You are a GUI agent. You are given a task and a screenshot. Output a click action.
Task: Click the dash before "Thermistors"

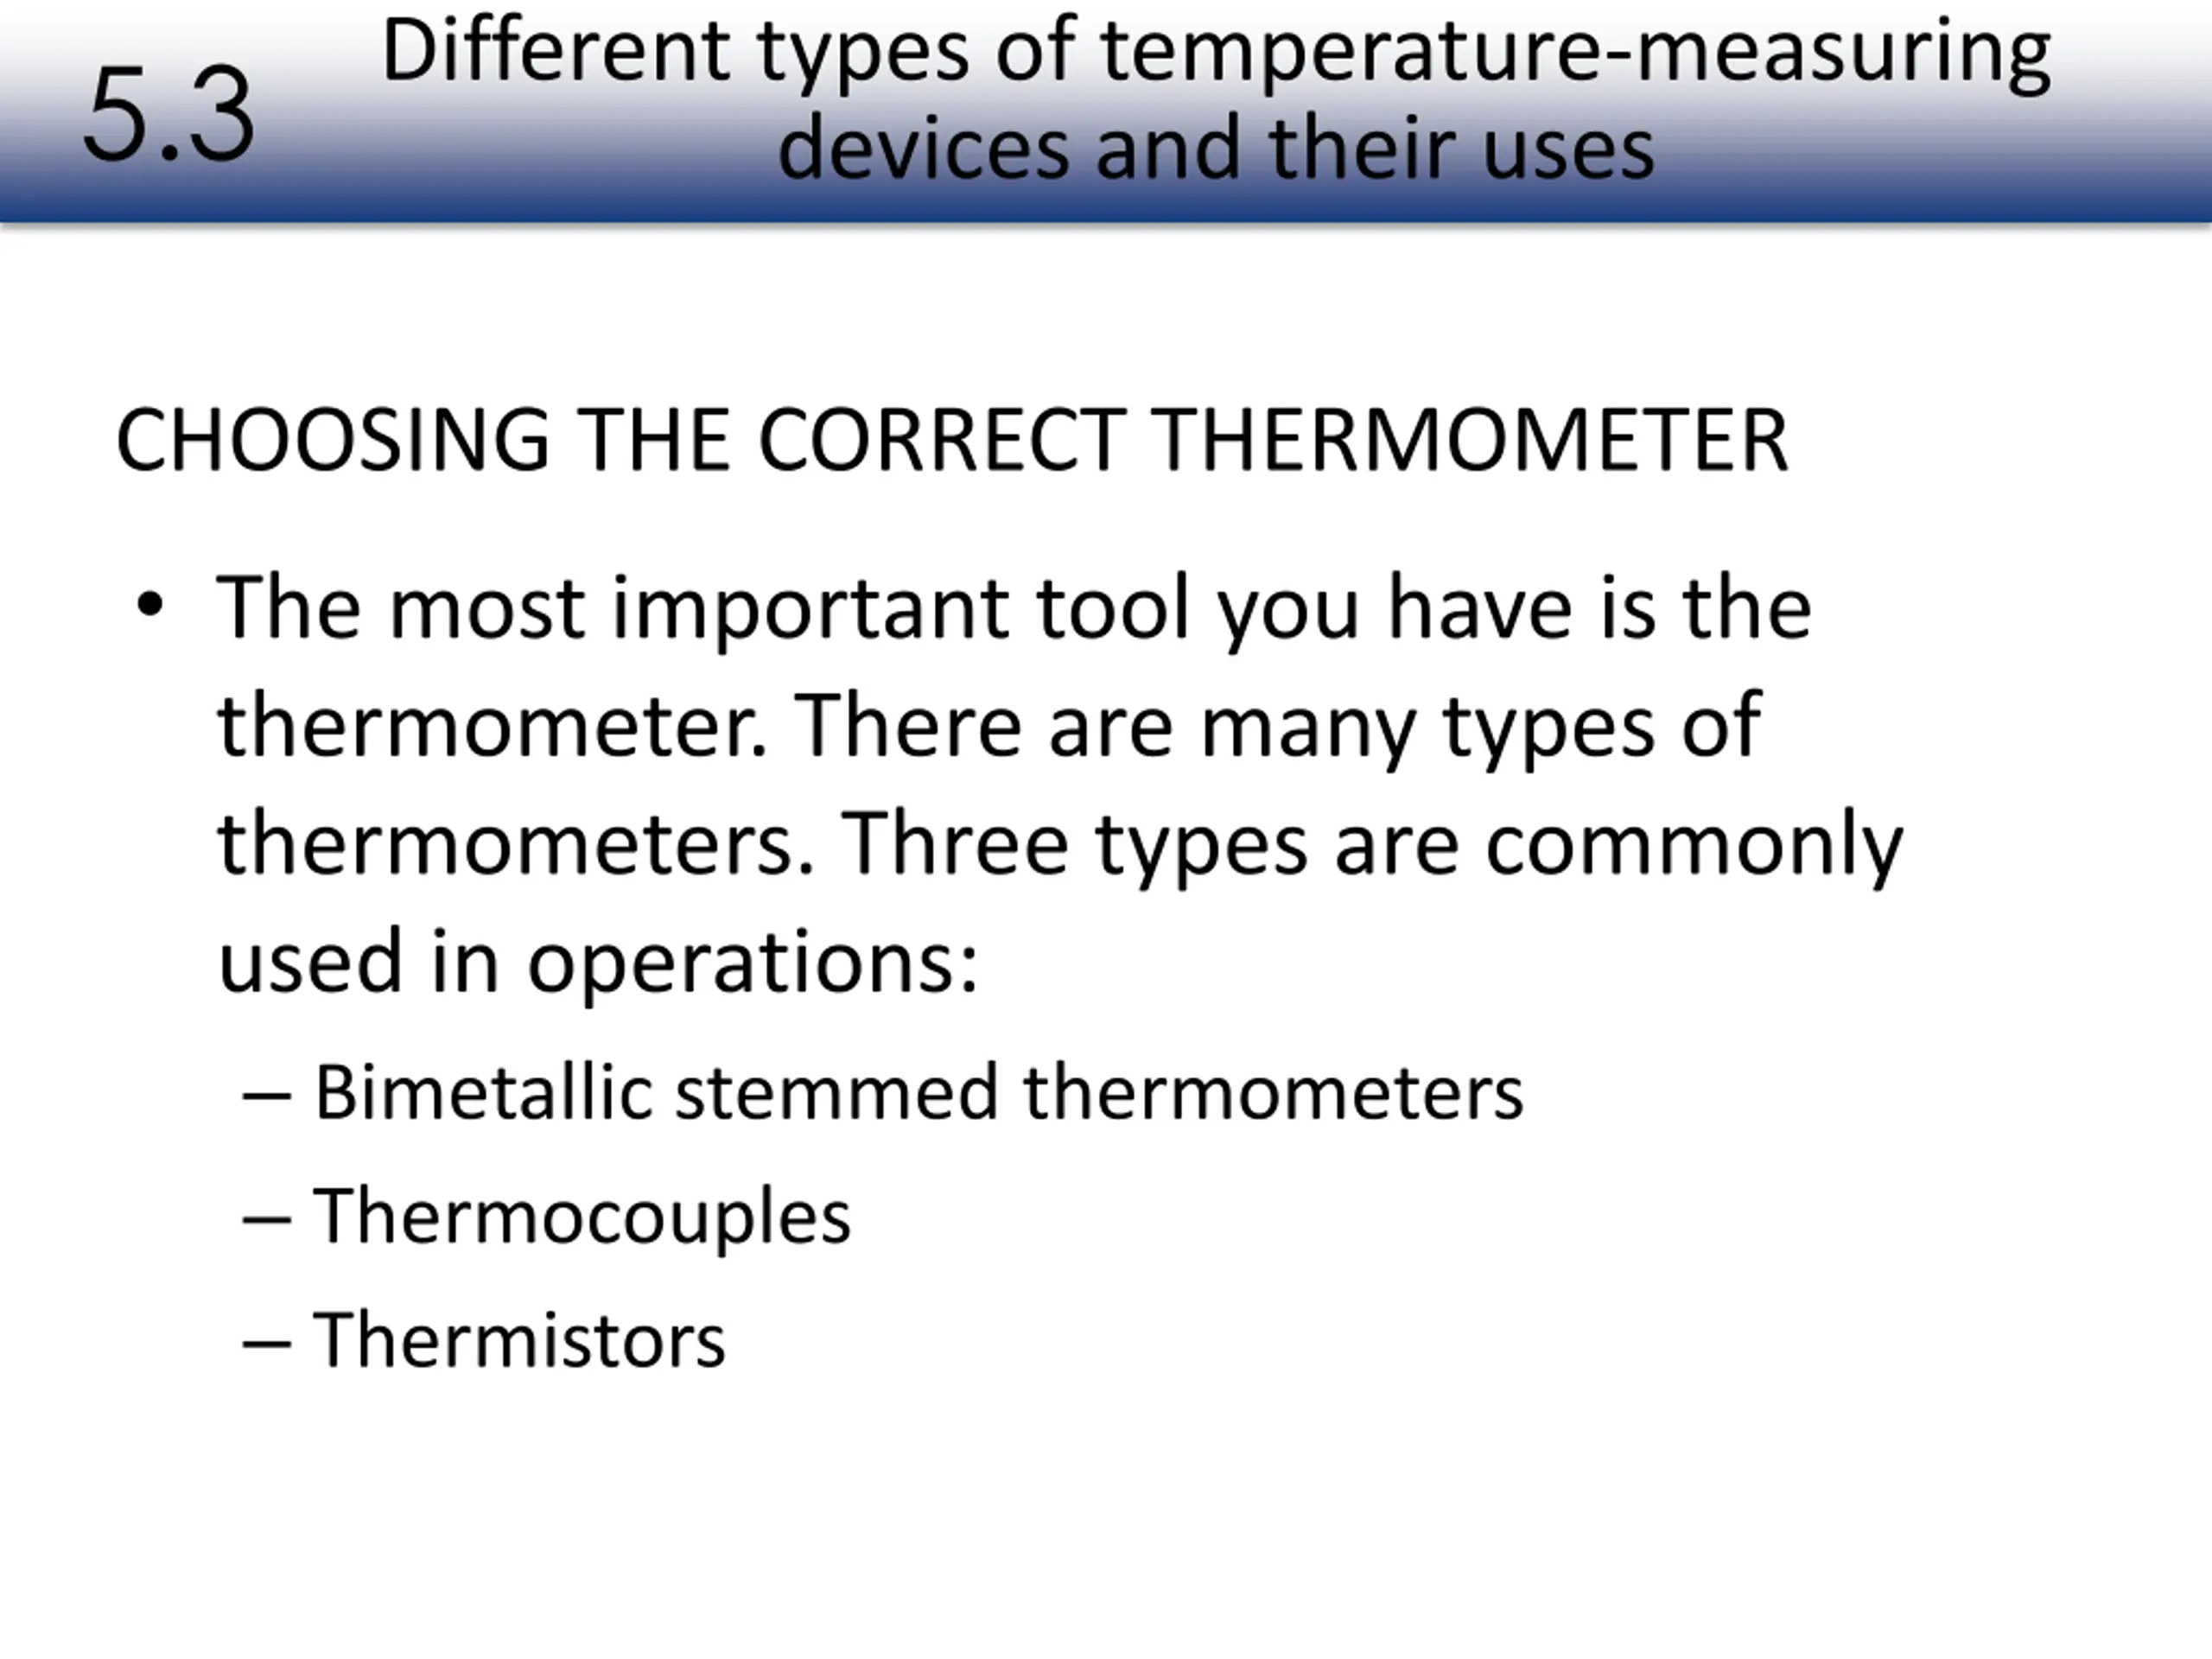[x=266, y=1344]
